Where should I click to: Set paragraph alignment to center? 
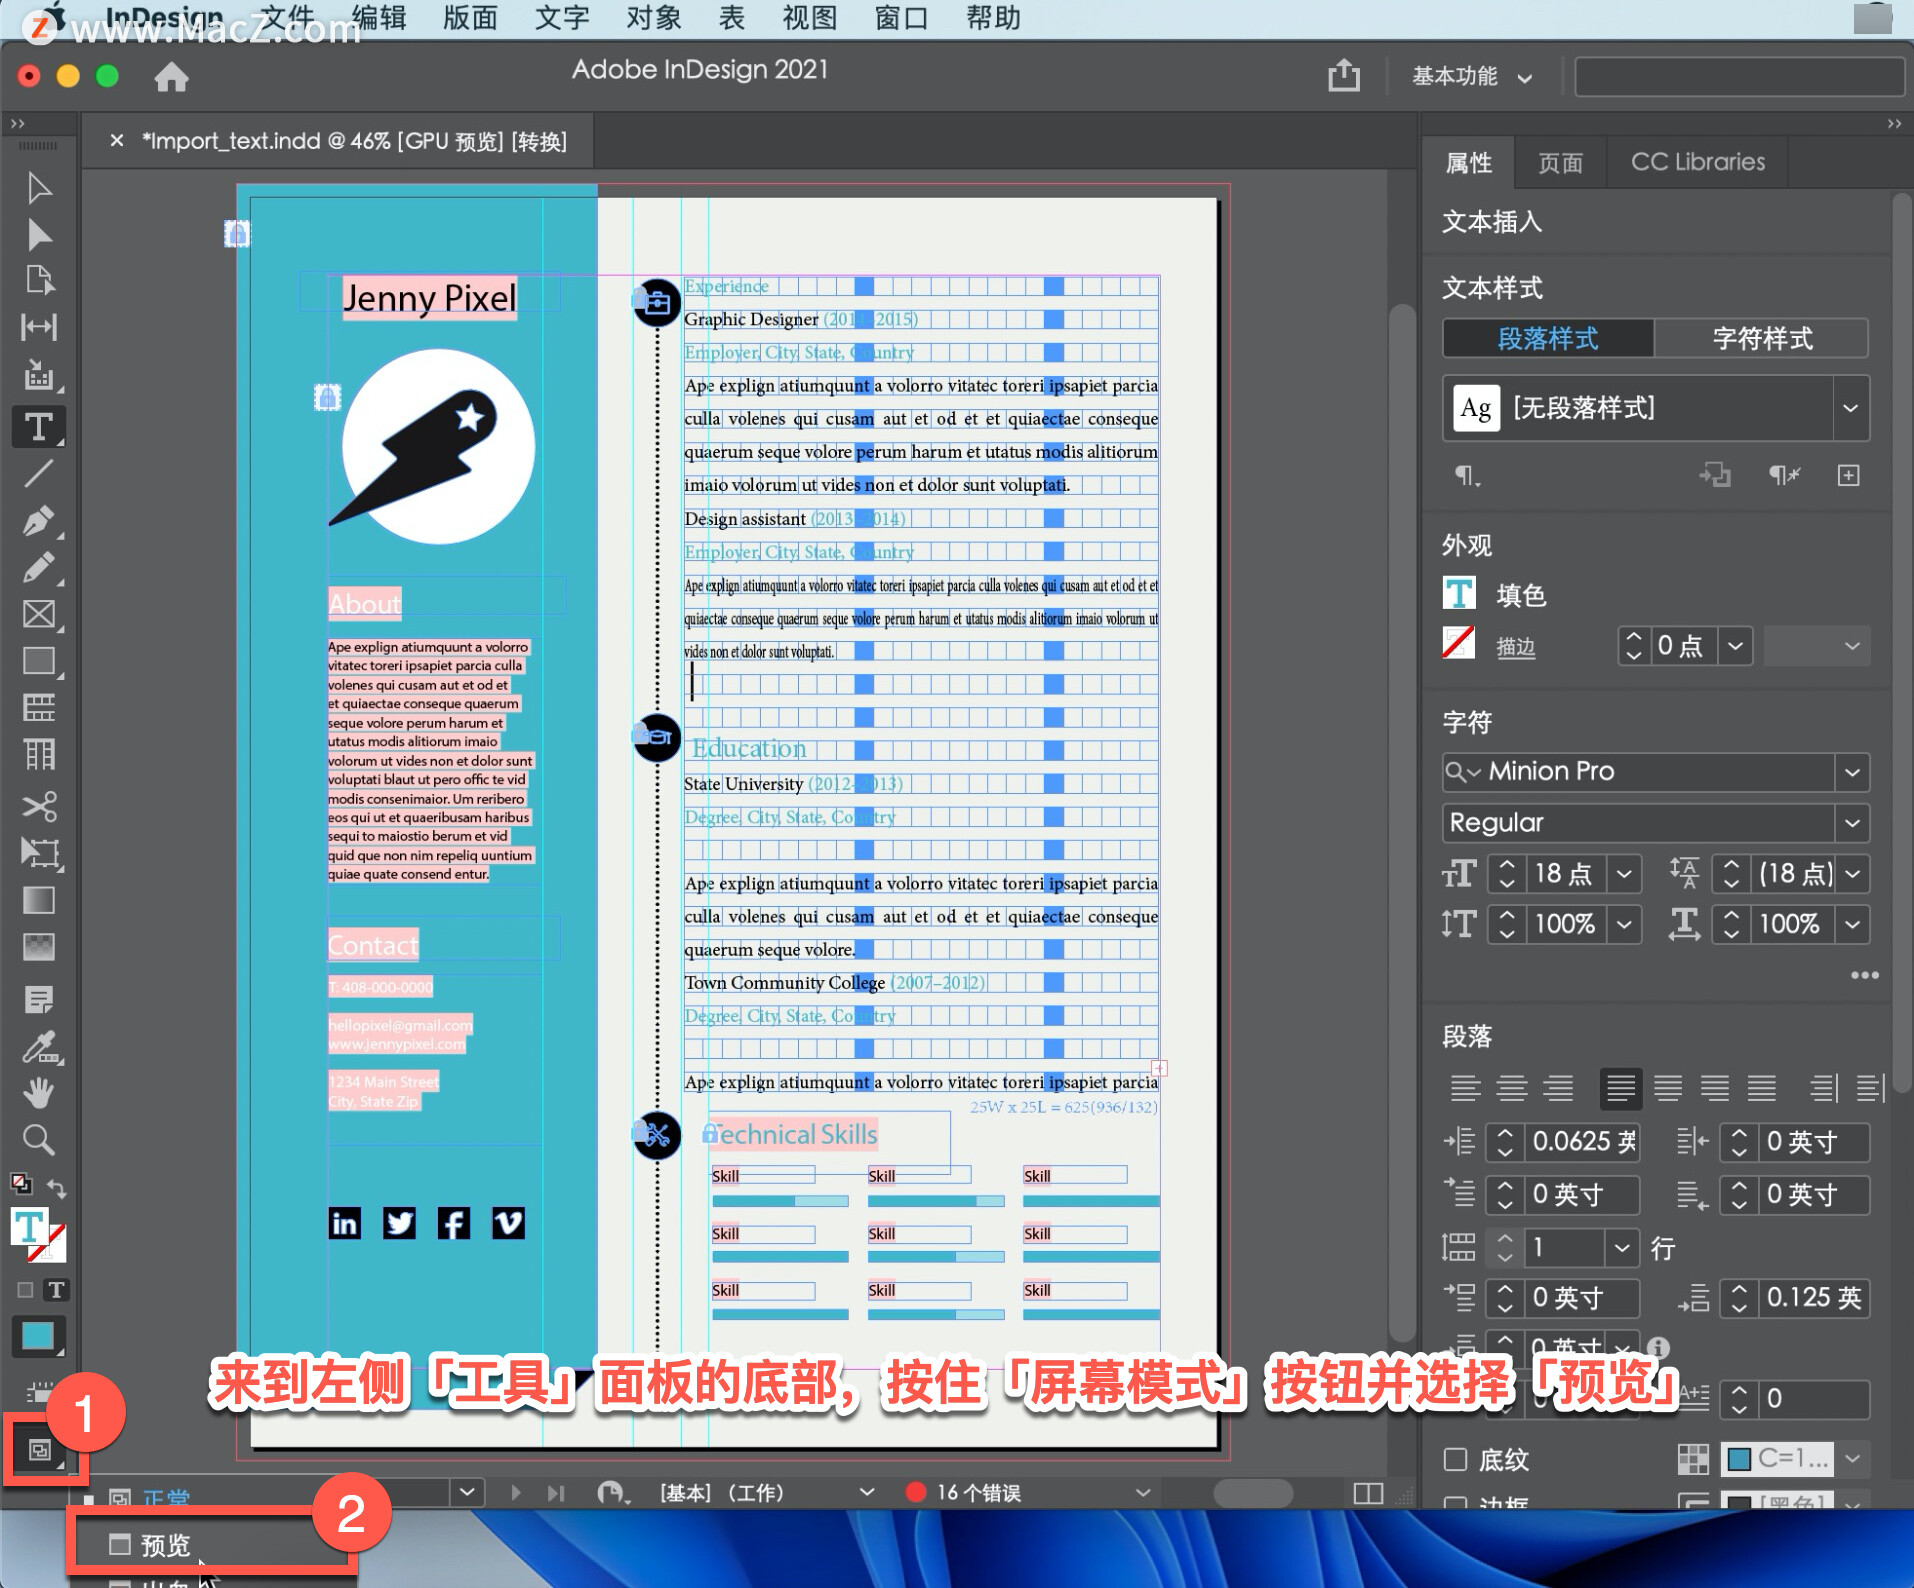pos(1511,1088)
